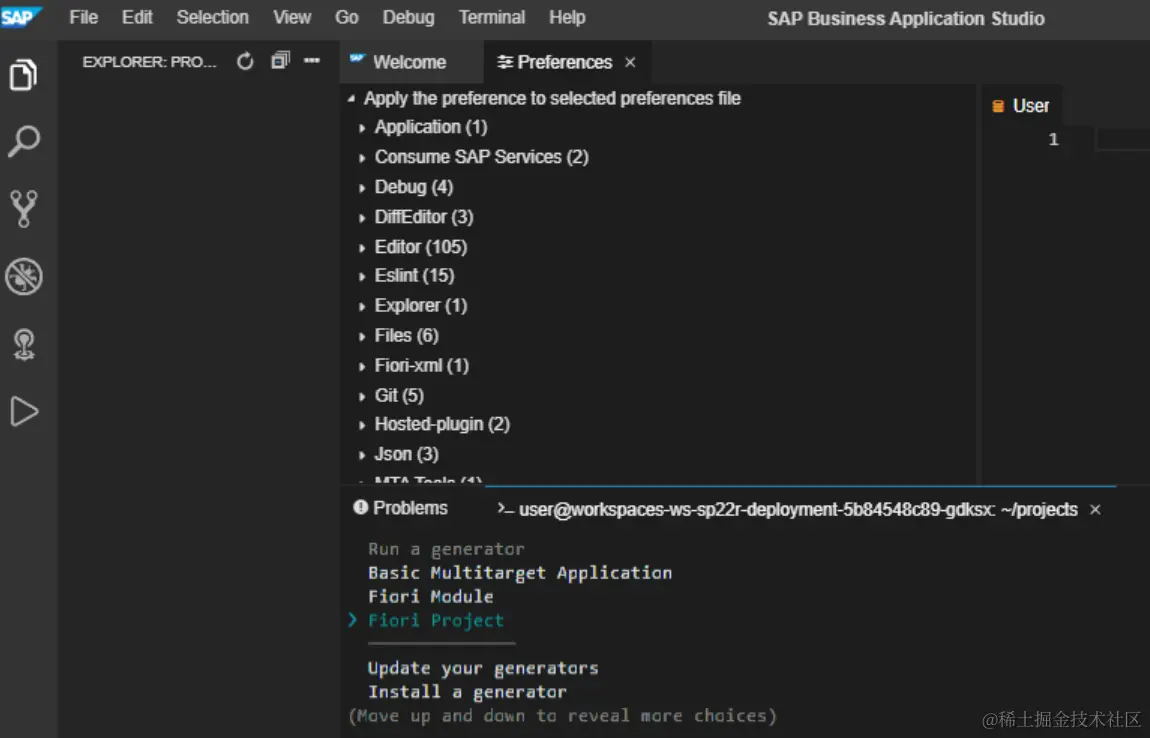This screenshot has height=738, width=1150.
Task: Select the user@workspaces terminal tab
Action: 798,509
